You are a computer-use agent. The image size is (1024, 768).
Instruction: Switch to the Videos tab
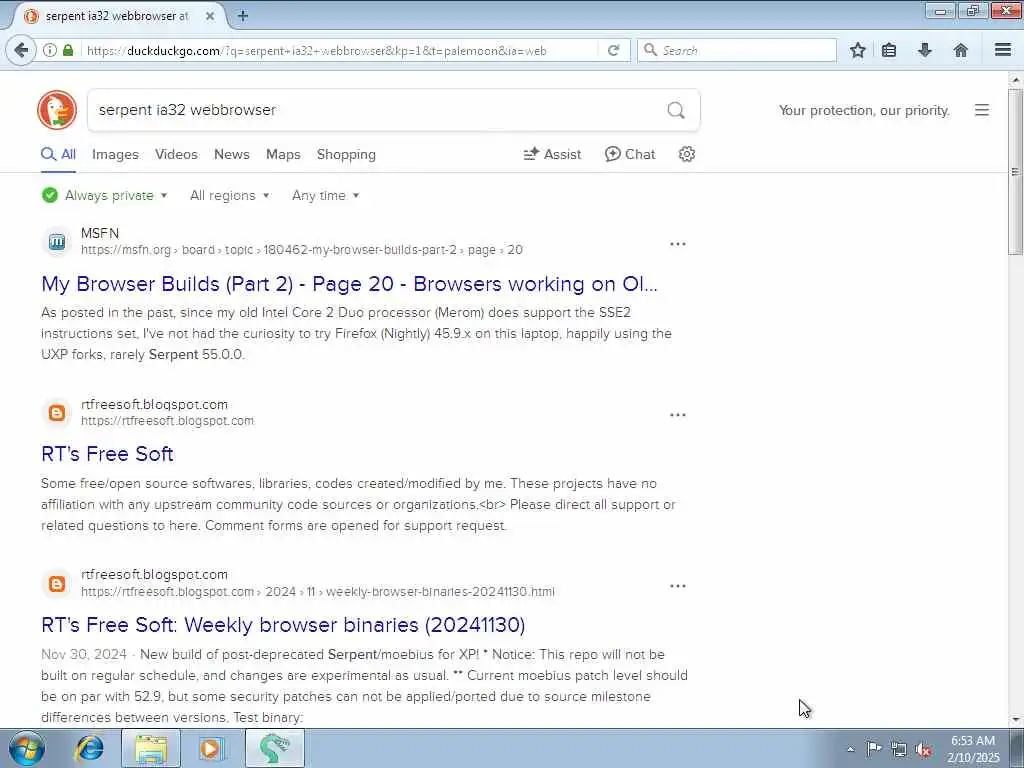(176, 154)
